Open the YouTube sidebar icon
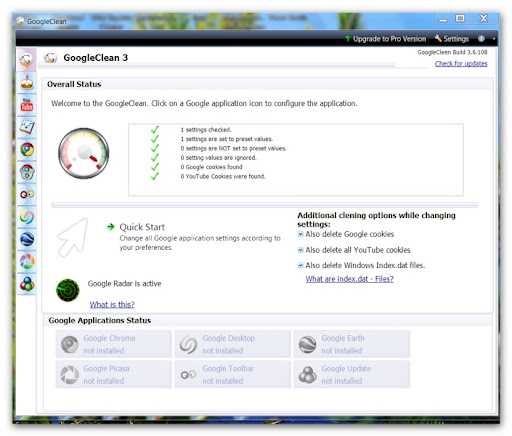 click(27, 105)
